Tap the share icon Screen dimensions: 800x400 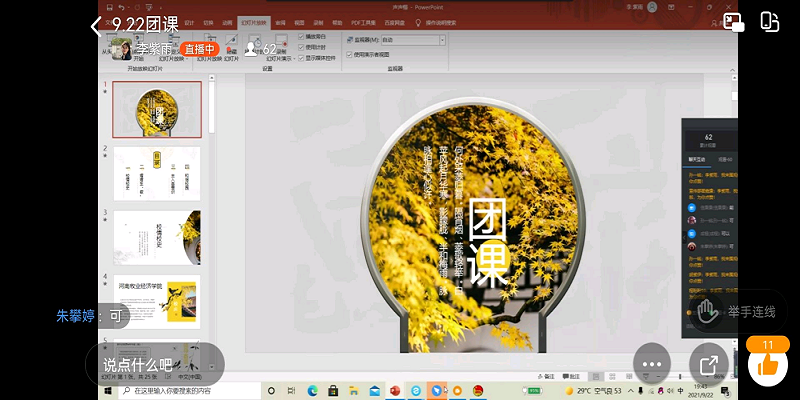click(709, 366)
